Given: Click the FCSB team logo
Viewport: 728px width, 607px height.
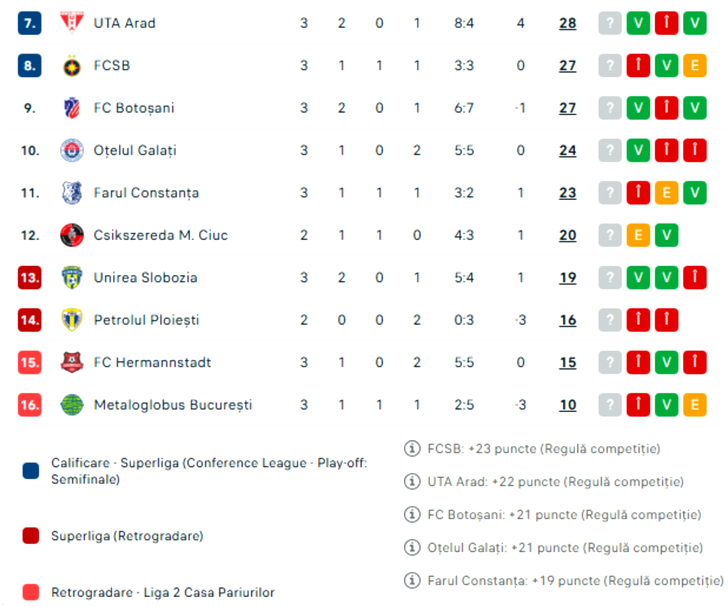Looking at the screenshot, I should tap(70, 66).
